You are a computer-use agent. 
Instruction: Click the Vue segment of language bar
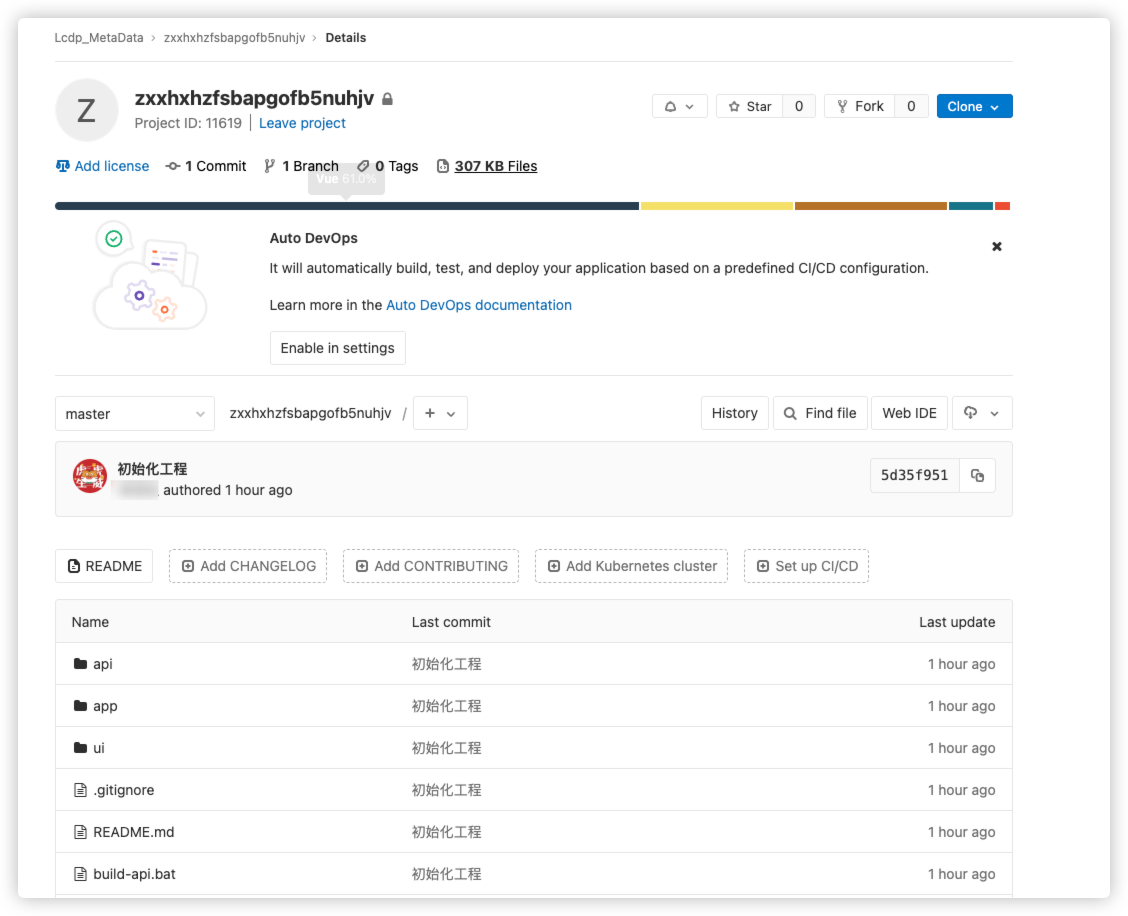(x=346, y=206)
